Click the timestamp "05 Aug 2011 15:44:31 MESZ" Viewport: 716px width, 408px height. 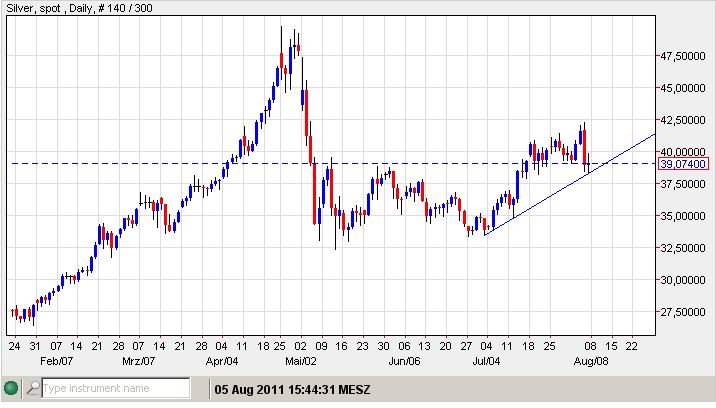pyautogui.click(x=292, y=390)
